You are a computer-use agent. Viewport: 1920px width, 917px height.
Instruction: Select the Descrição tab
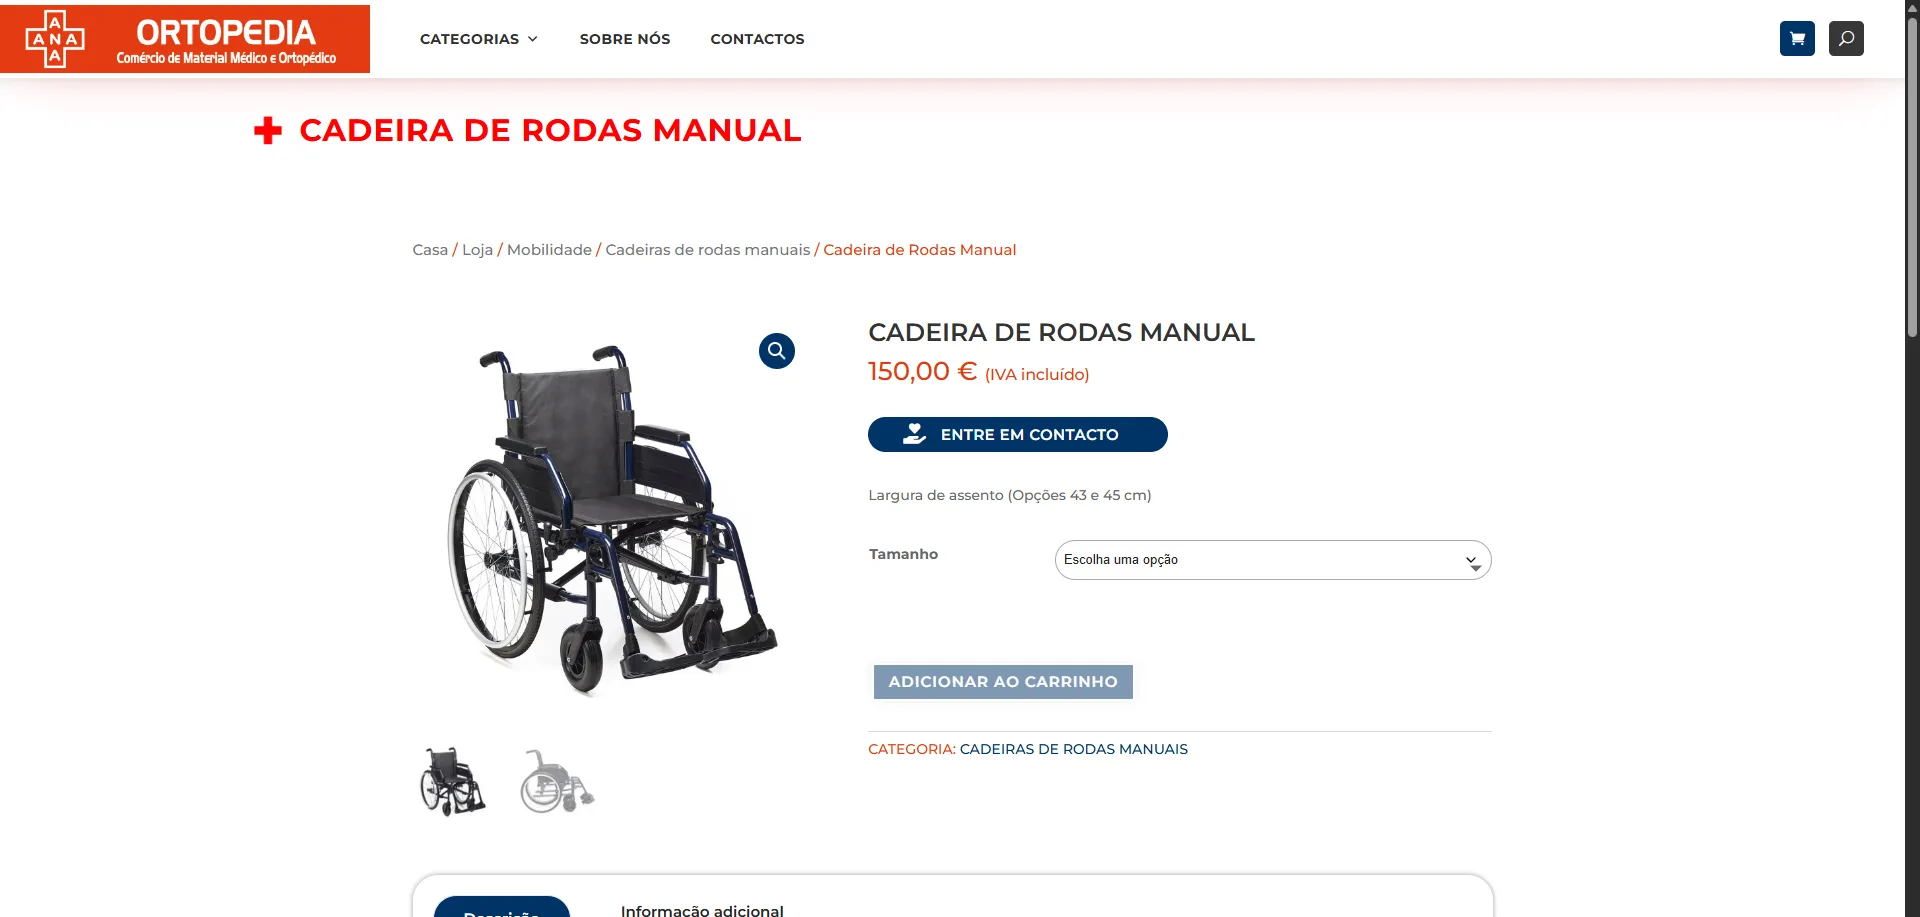click(x=502, y=908)
